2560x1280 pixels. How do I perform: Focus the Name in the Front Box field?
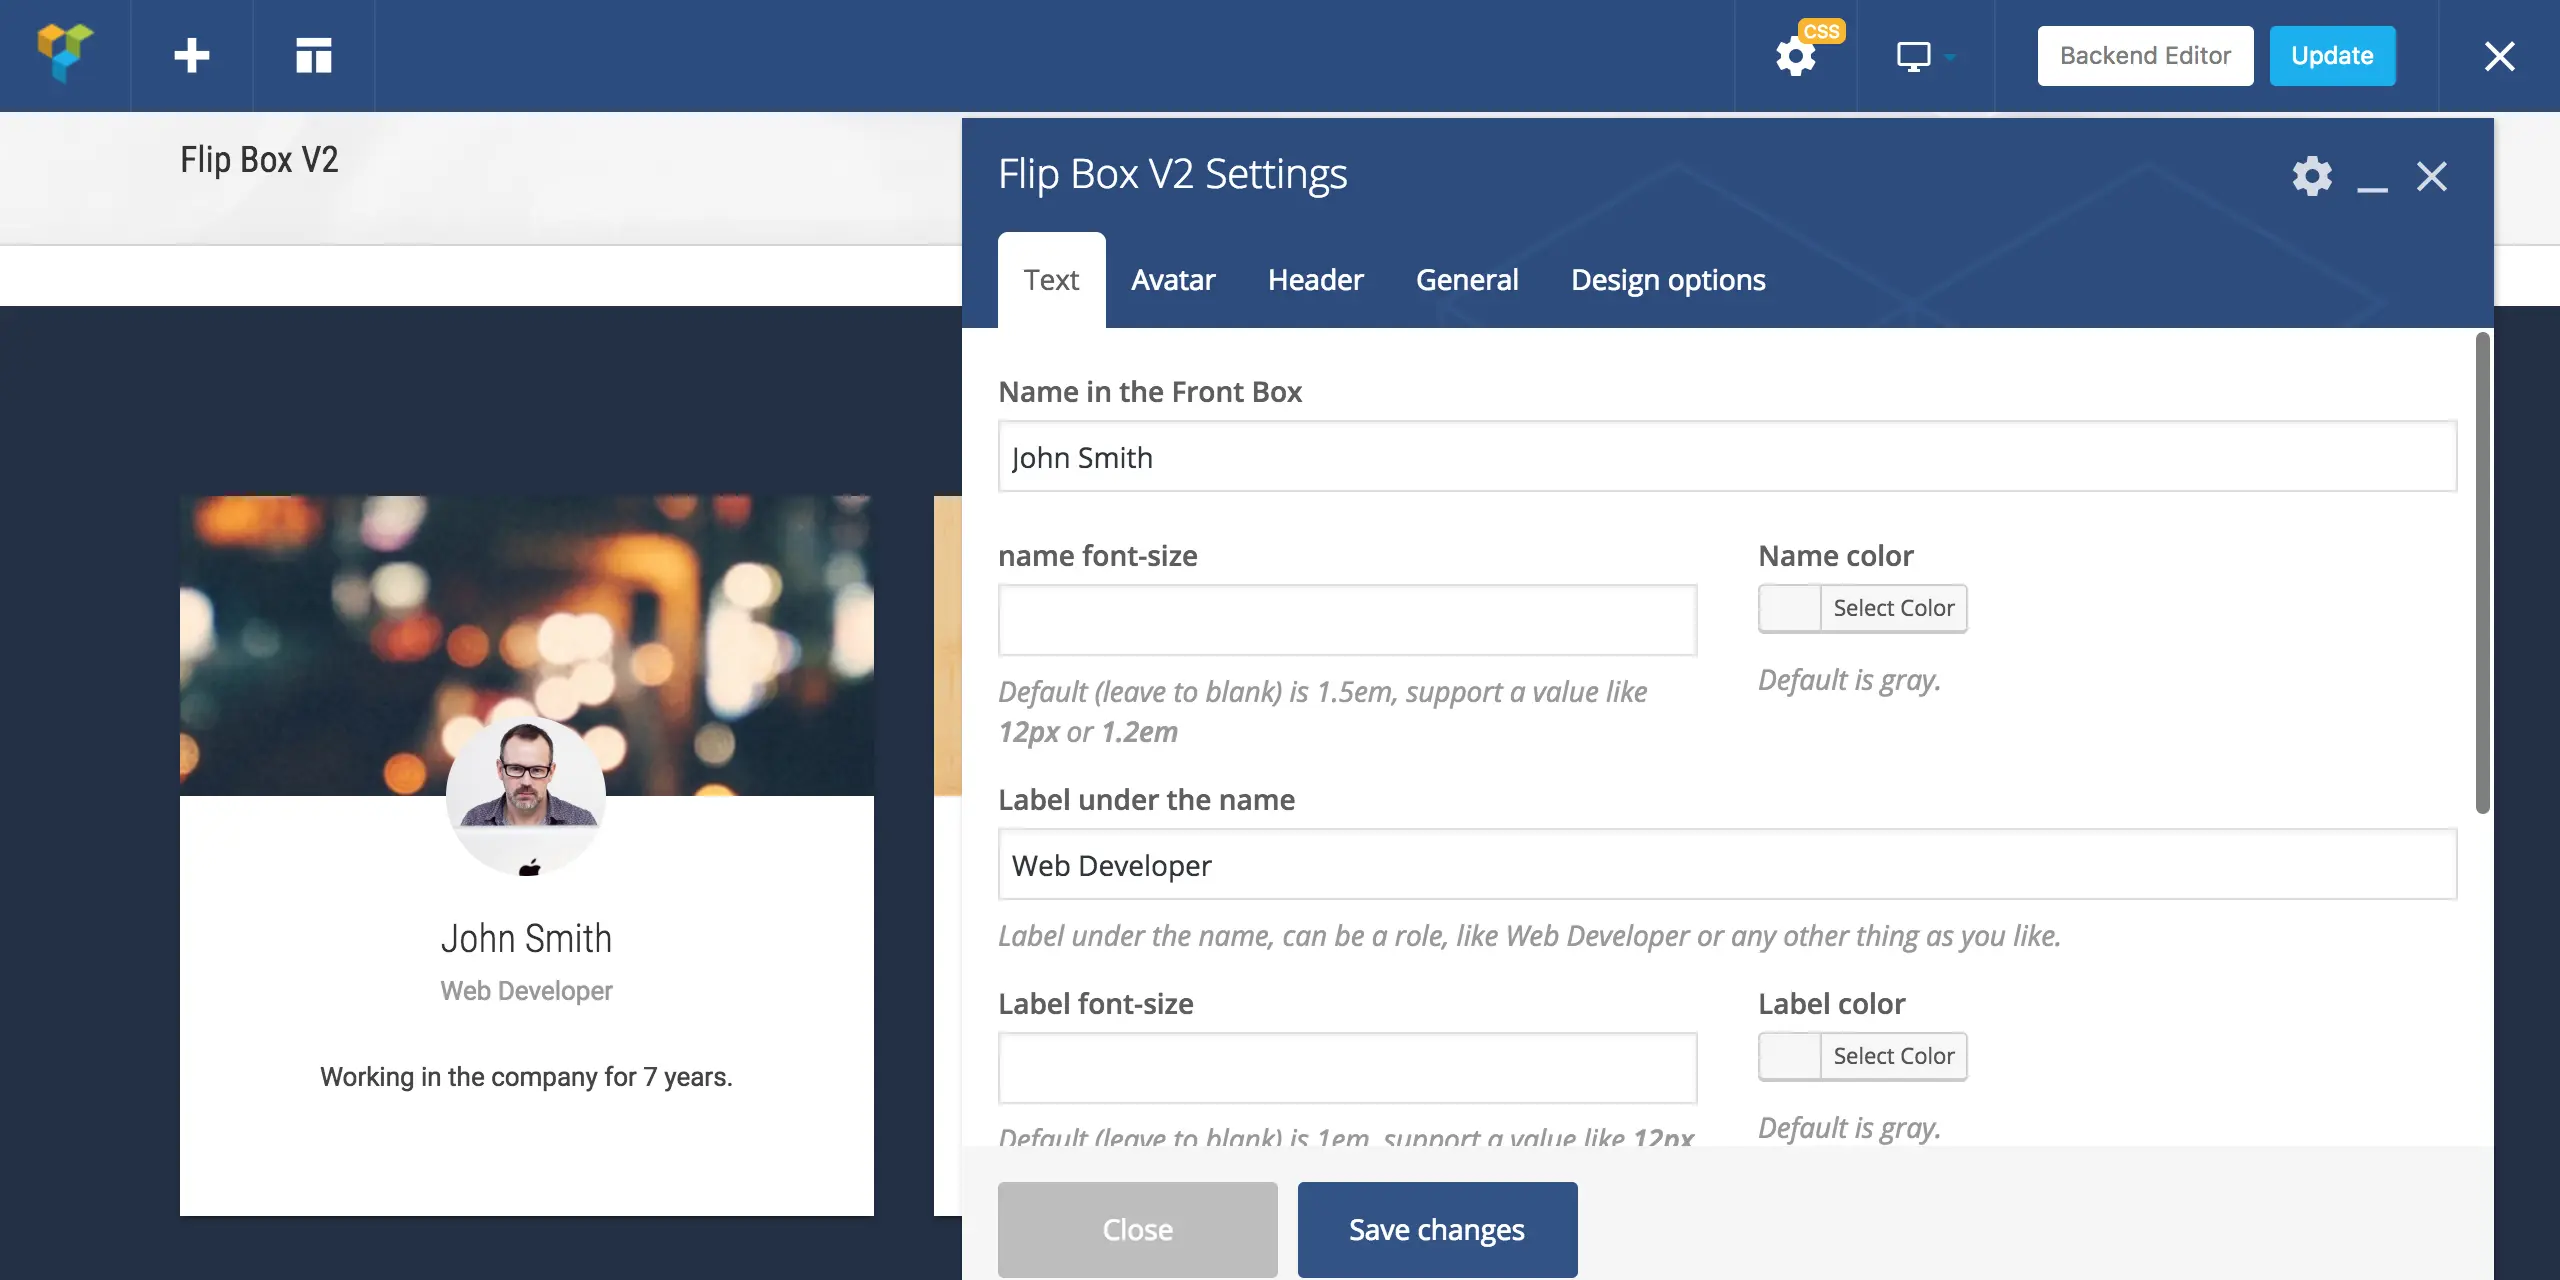(1727, 457)
